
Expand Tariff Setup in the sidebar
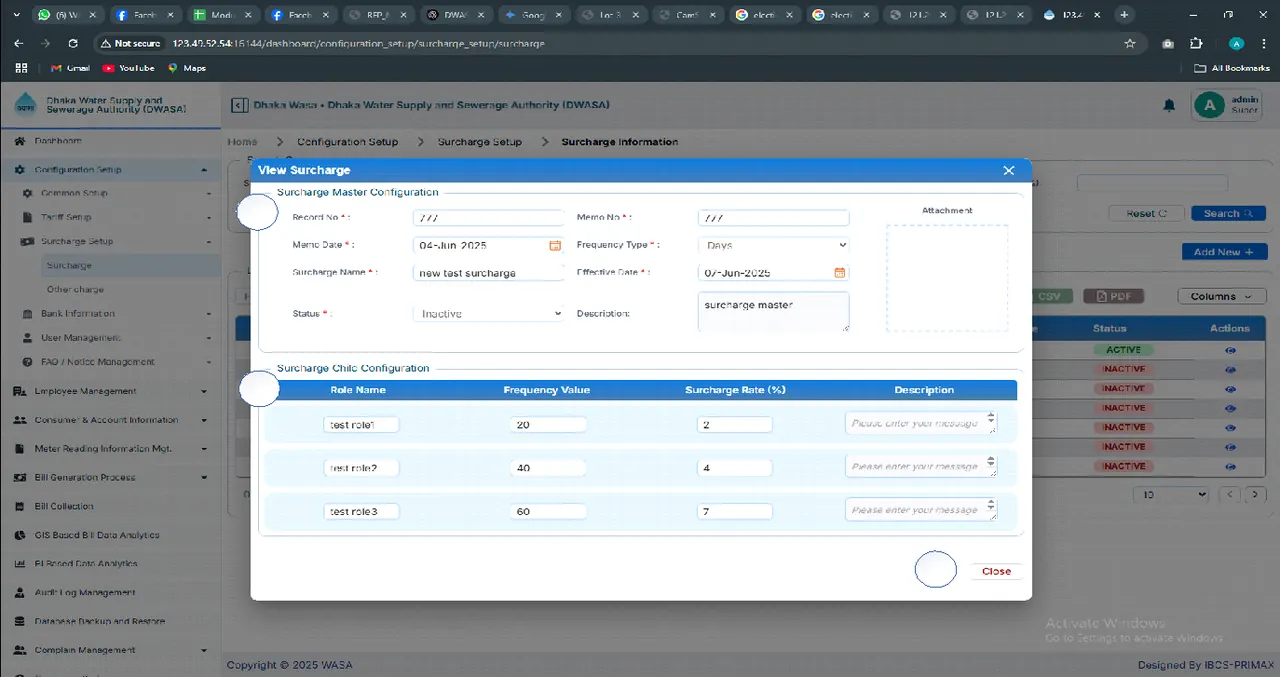[x=116, y=217]
